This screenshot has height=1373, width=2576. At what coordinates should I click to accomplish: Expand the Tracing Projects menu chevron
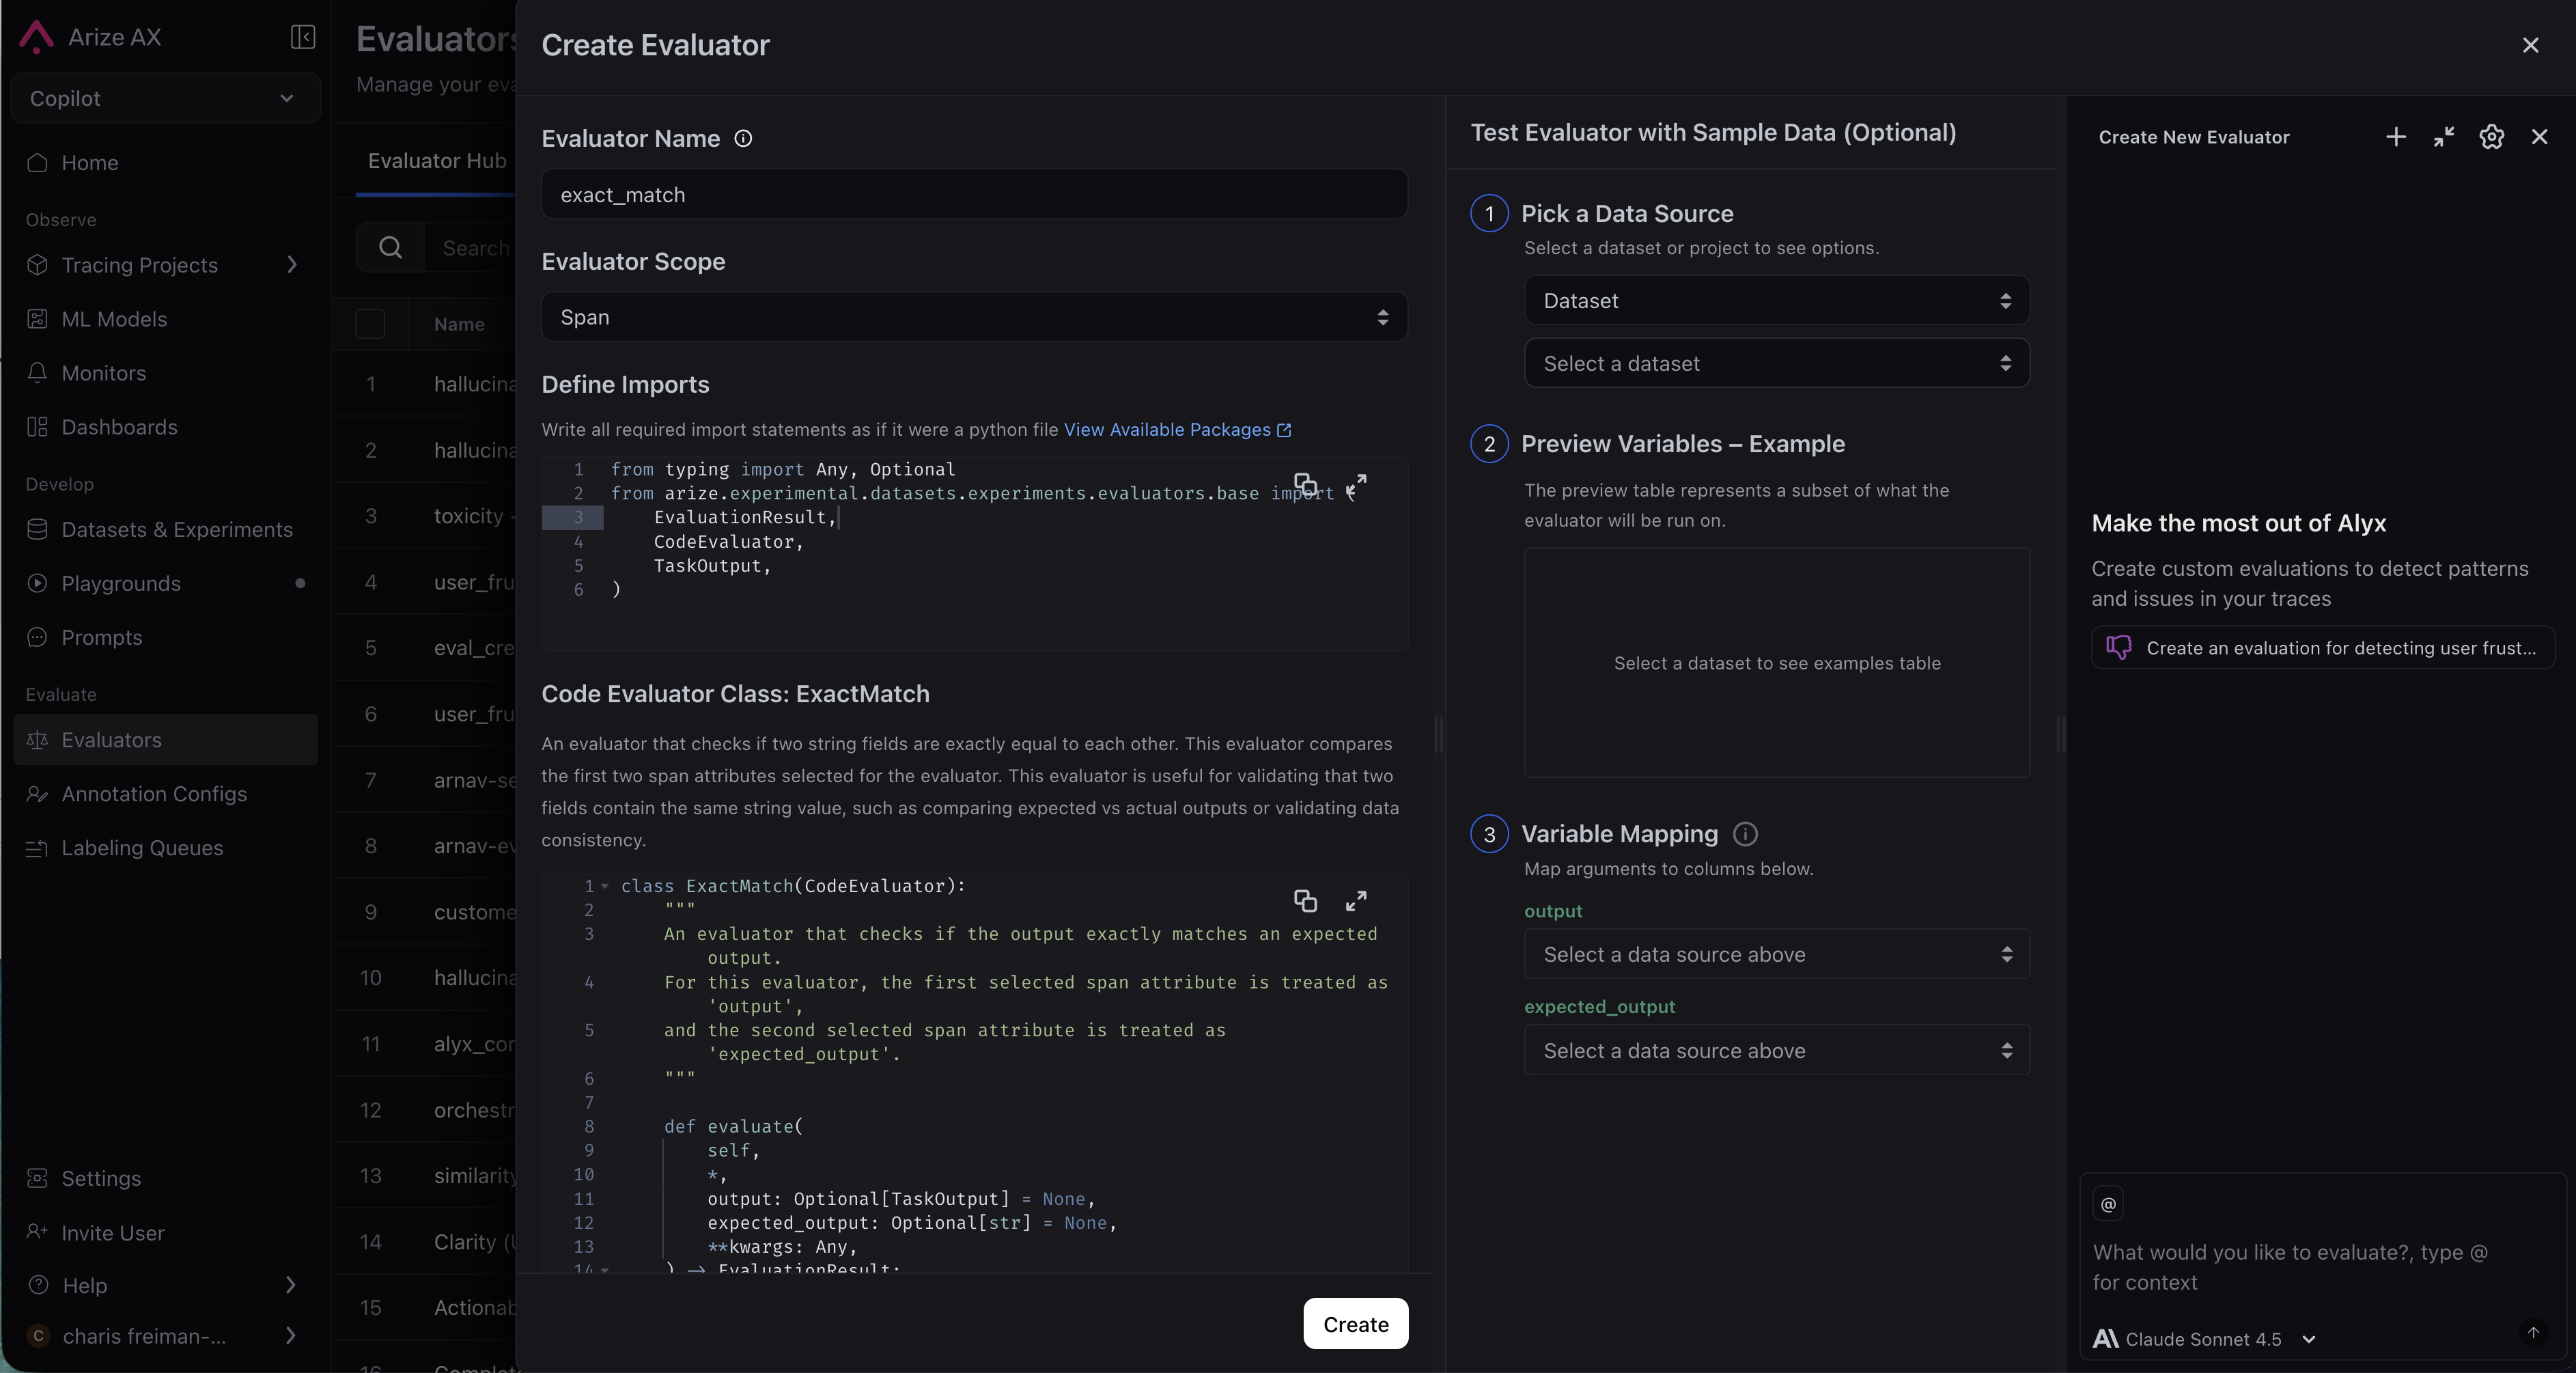point(292,265)
